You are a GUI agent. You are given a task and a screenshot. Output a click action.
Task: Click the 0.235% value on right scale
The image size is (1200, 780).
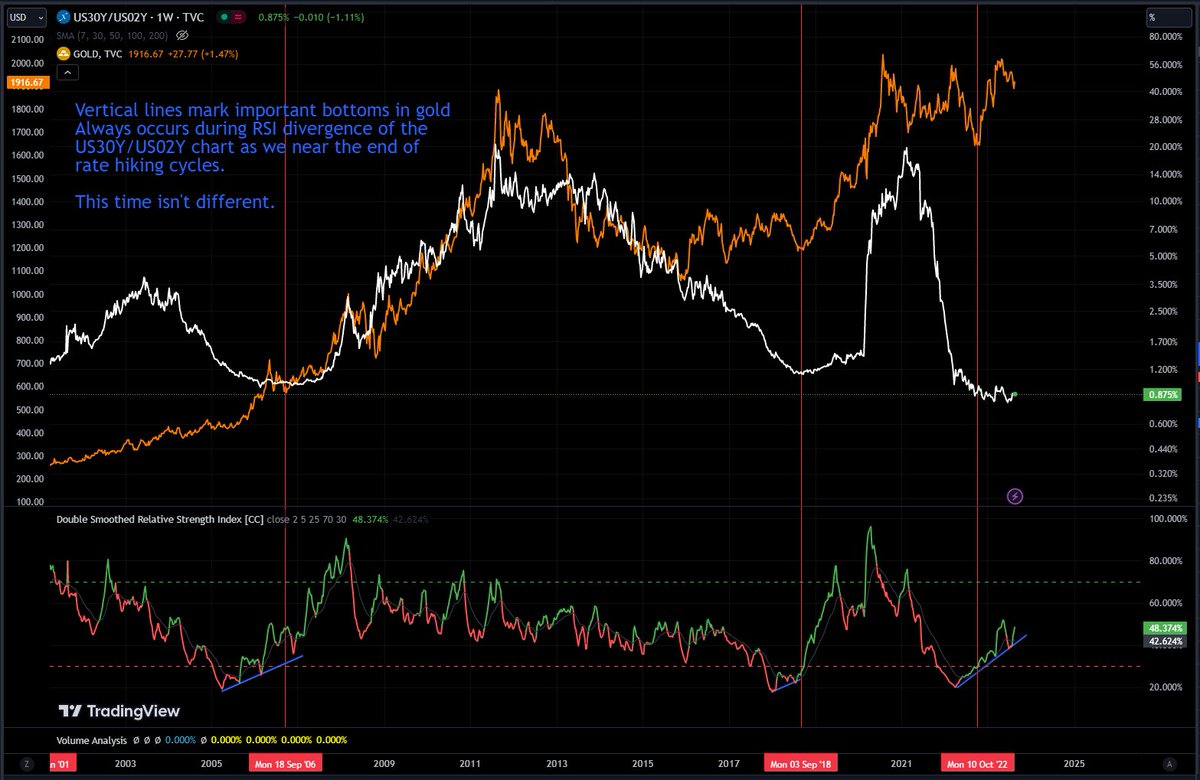(x=1165, y=497)
